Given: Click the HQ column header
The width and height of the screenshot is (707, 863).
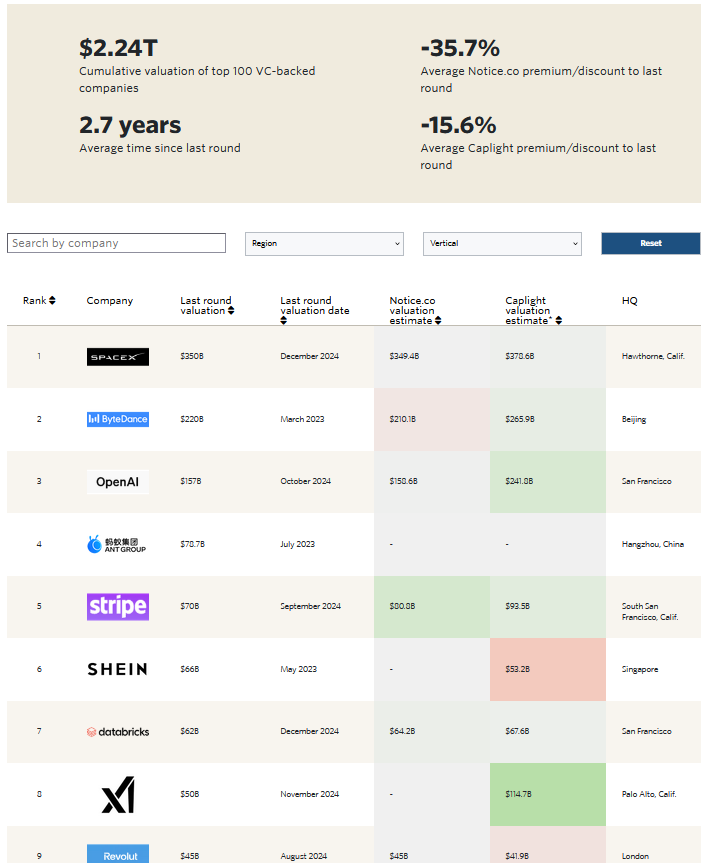Looking at the screenshot, I should pyautogui.click(x=629, y=301).
